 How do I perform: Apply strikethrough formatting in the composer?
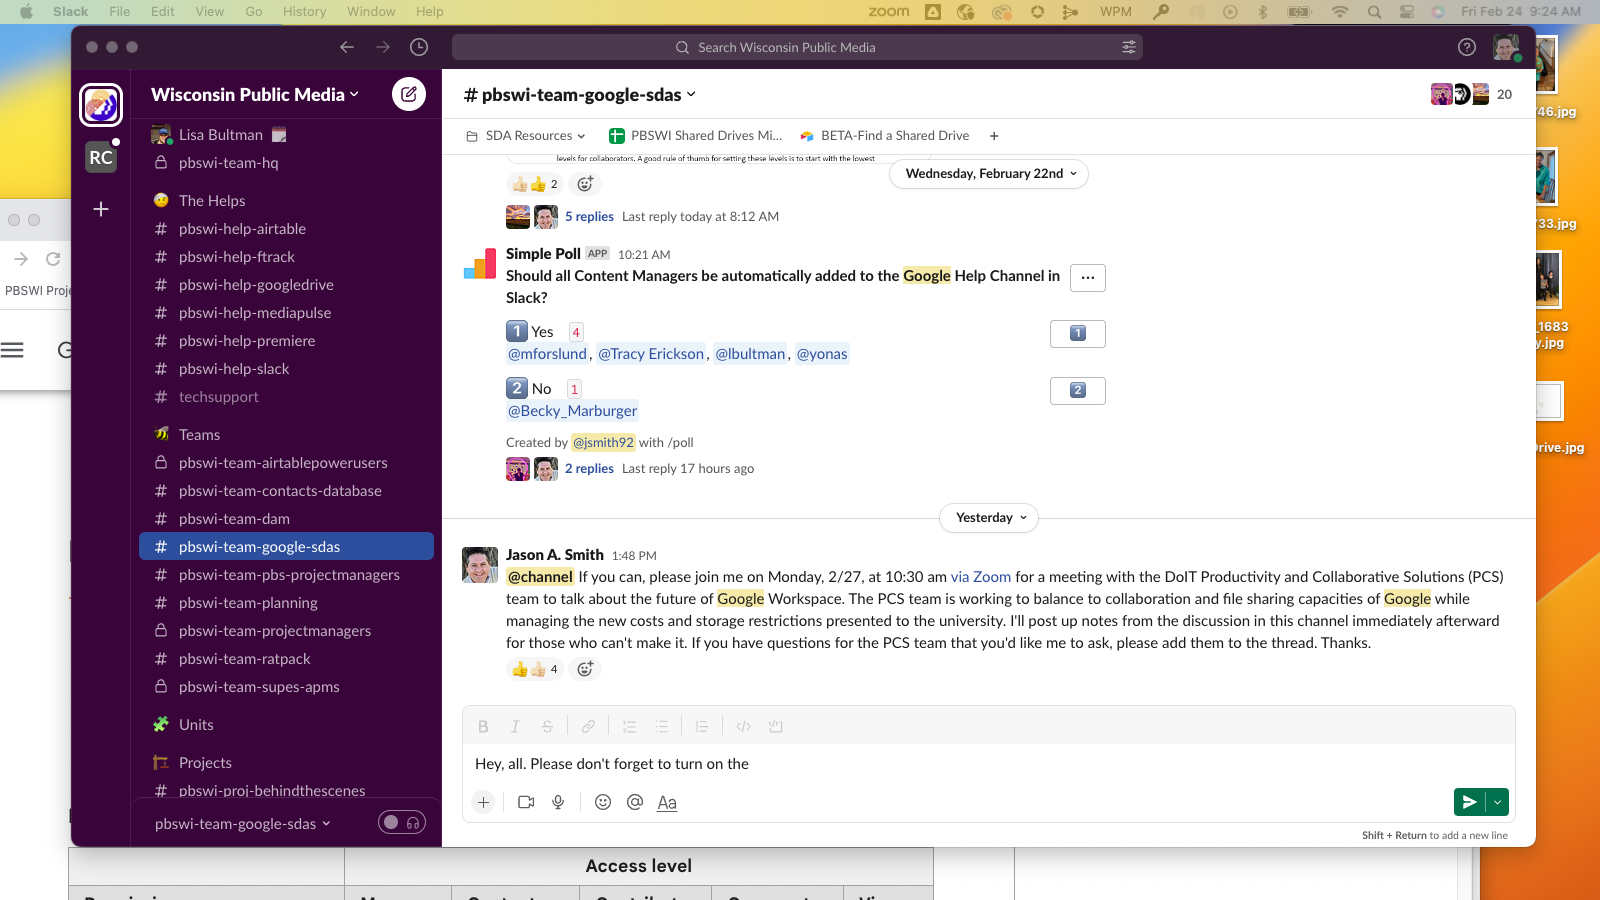pyautogui.click(x=547, y=727)
